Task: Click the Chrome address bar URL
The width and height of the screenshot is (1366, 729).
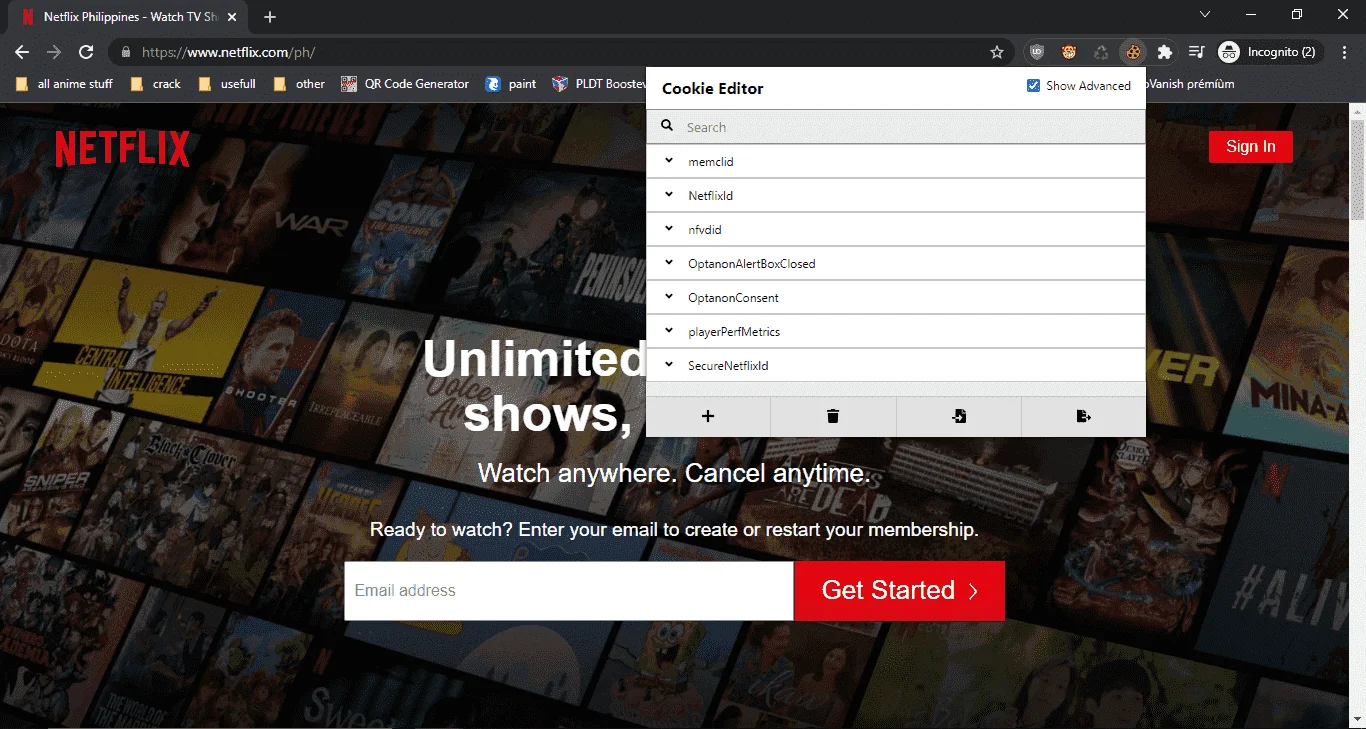Action: (229, 52)
